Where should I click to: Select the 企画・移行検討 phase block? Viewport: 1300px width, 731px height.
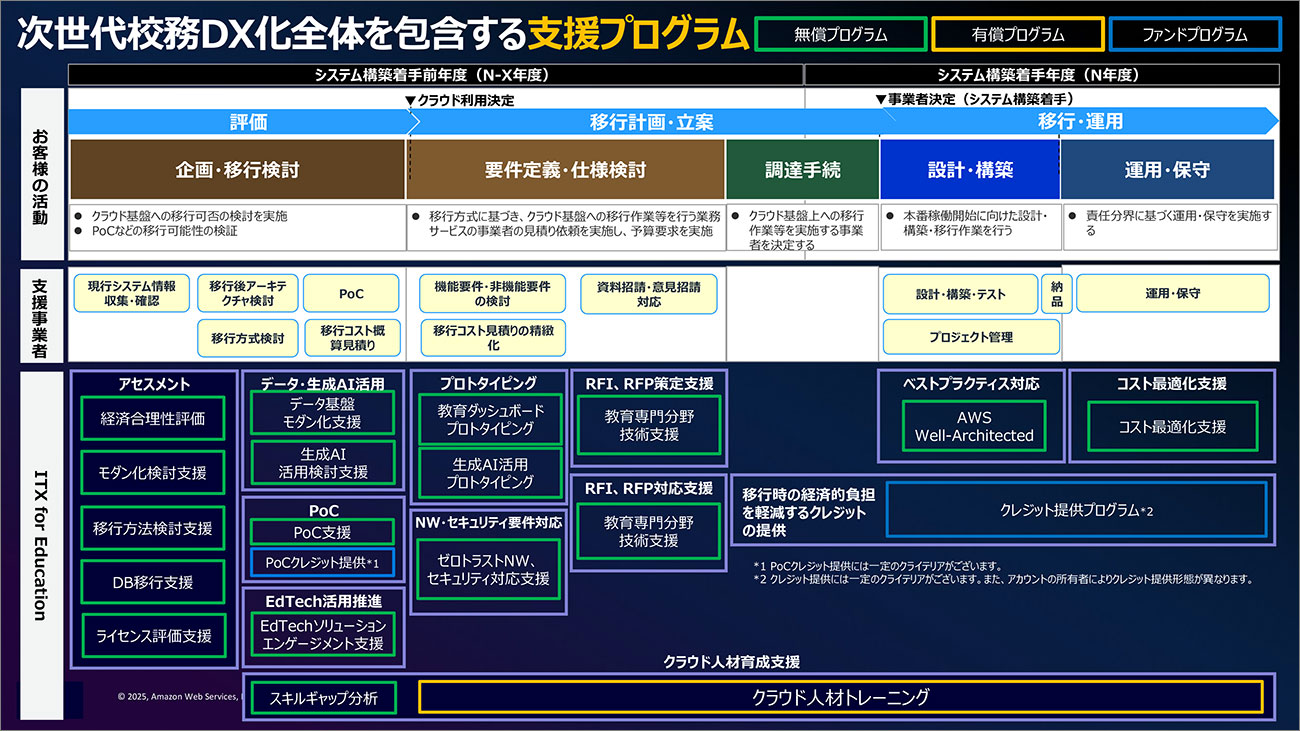237,170
